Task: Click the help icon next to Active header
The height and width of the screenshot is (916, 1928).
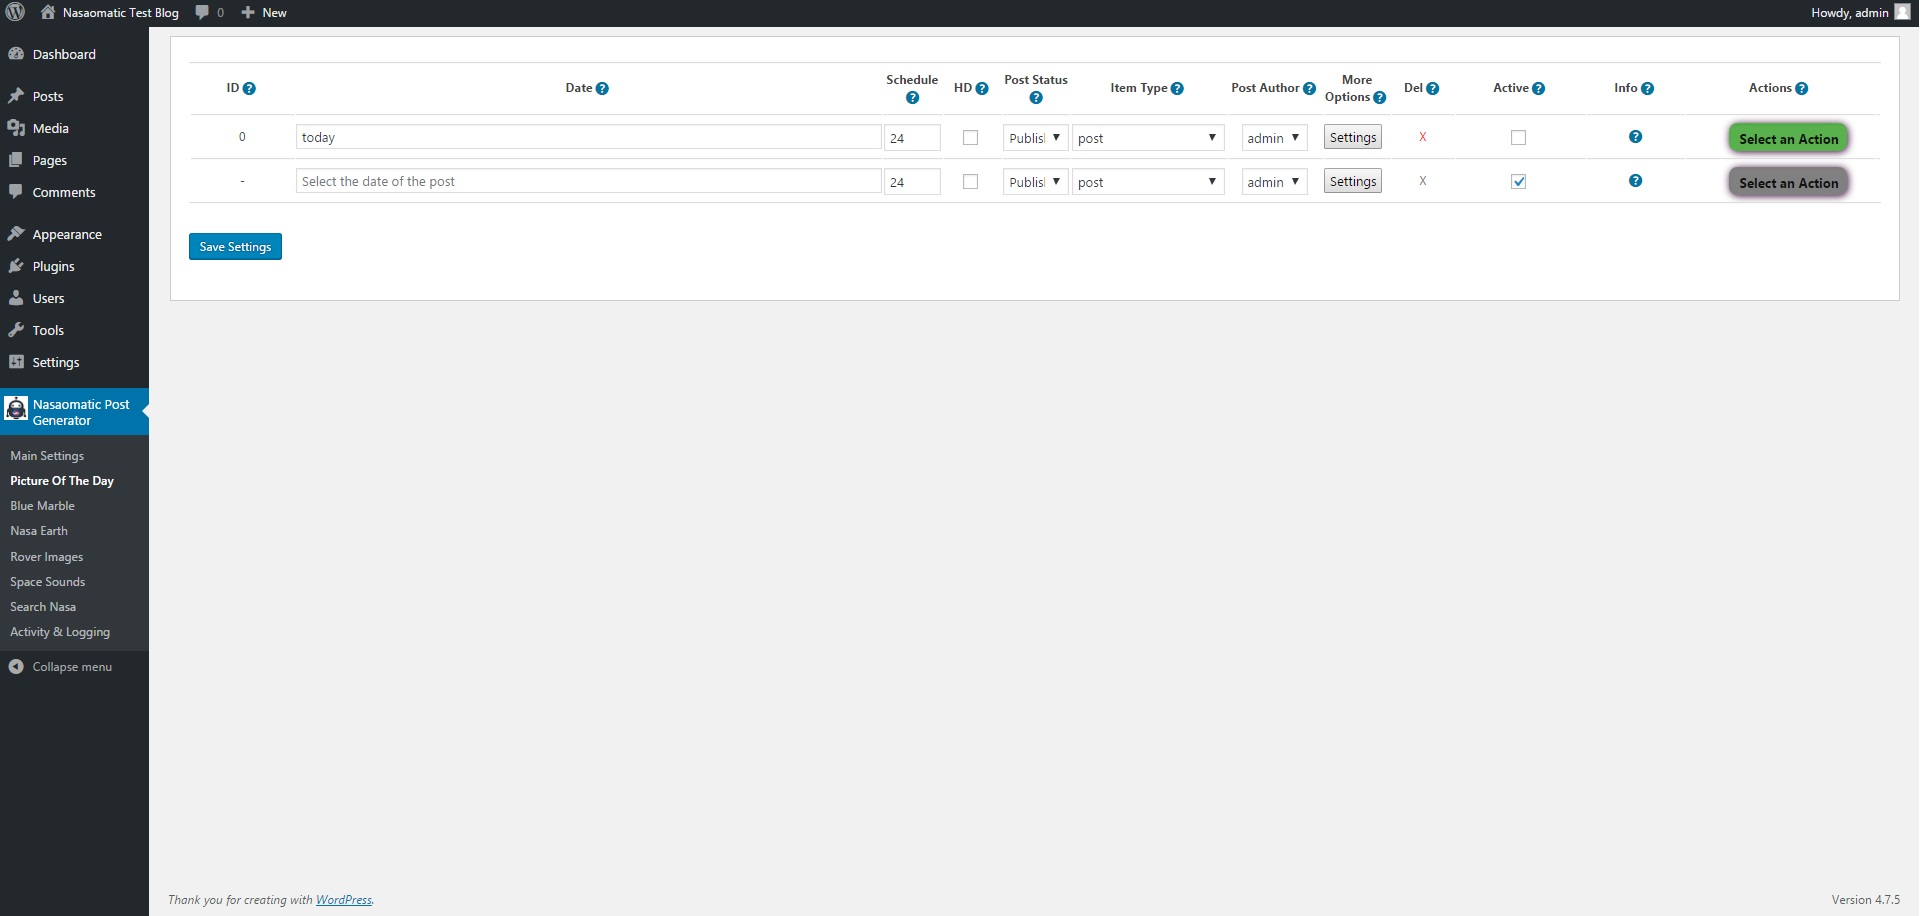Action: coord(1538,89)
